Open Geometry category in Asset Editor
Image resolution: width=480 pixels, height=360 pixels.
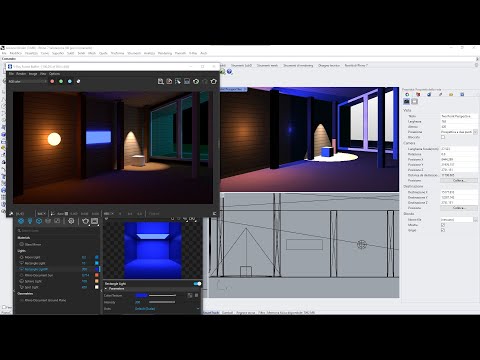pos(39,221)
